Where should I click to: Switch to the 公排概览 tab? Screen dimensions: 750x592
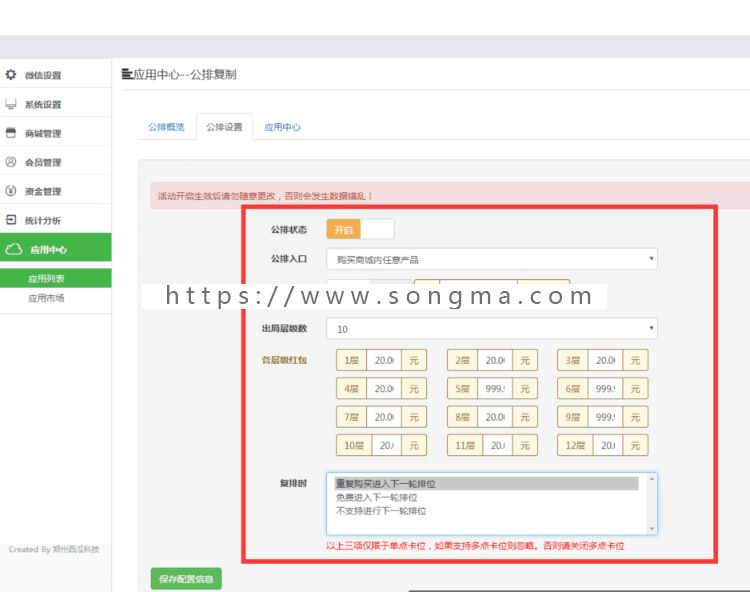click(166, 127)
